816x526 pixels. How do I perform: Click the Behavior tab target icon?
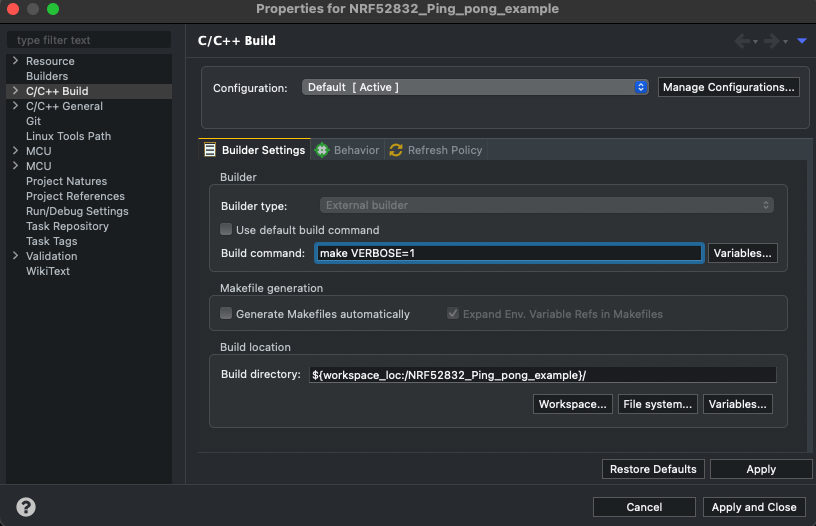click(x=322, y=150)
